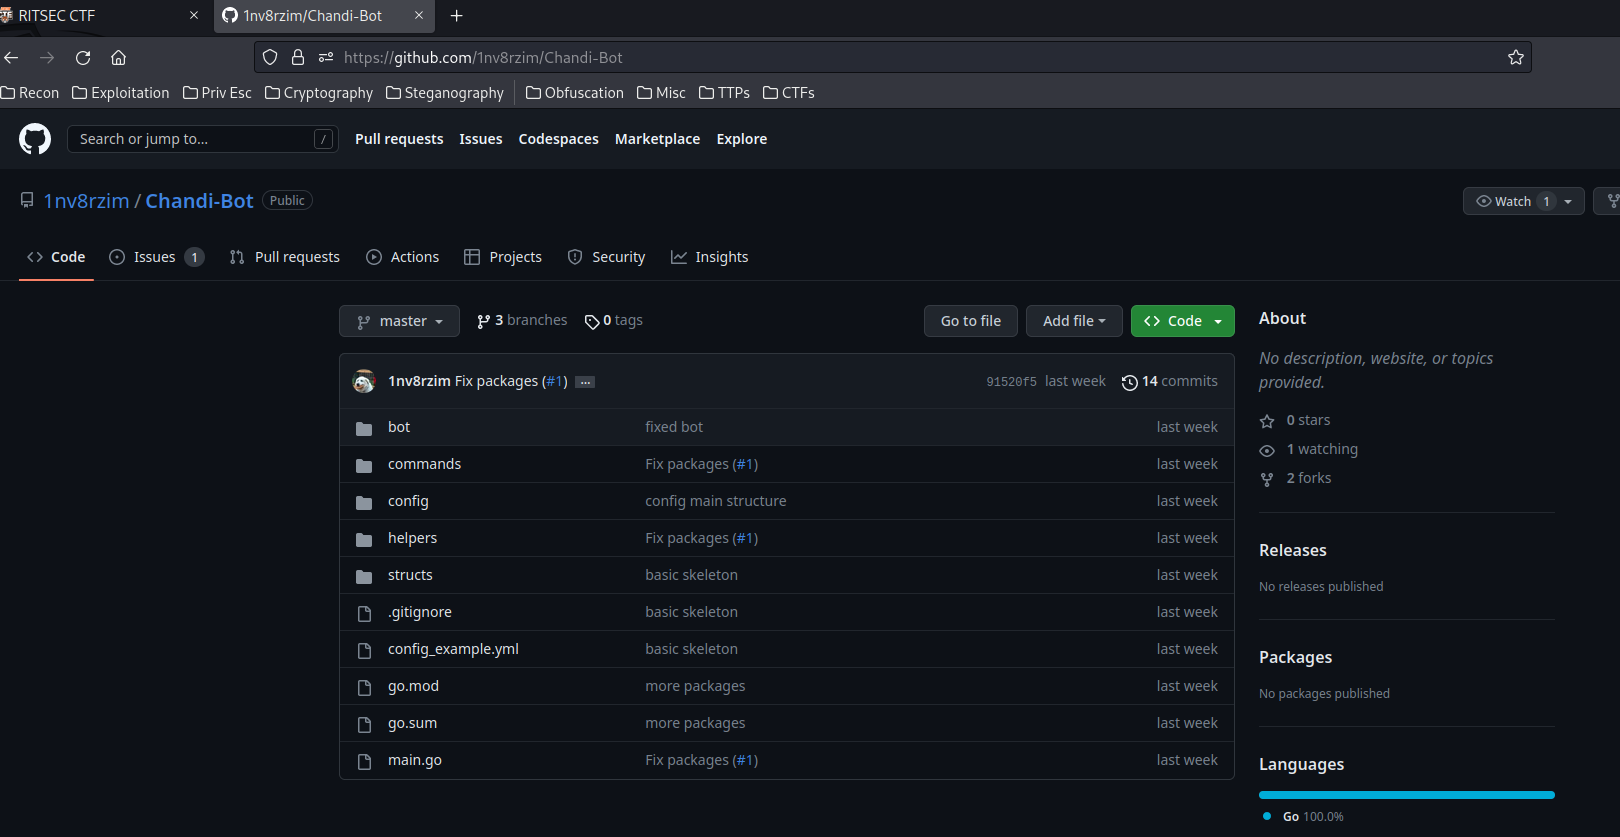Expand commit message ellipsis button
Viewport: 1620px width, 837px height.
tap(585, 382)
